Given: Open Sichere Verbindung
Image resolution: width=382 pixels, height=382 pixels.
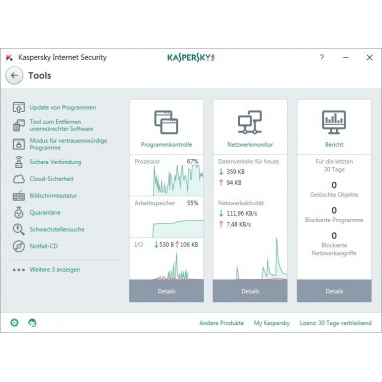Looking at the screenshot, I should [x=55, y=162].
